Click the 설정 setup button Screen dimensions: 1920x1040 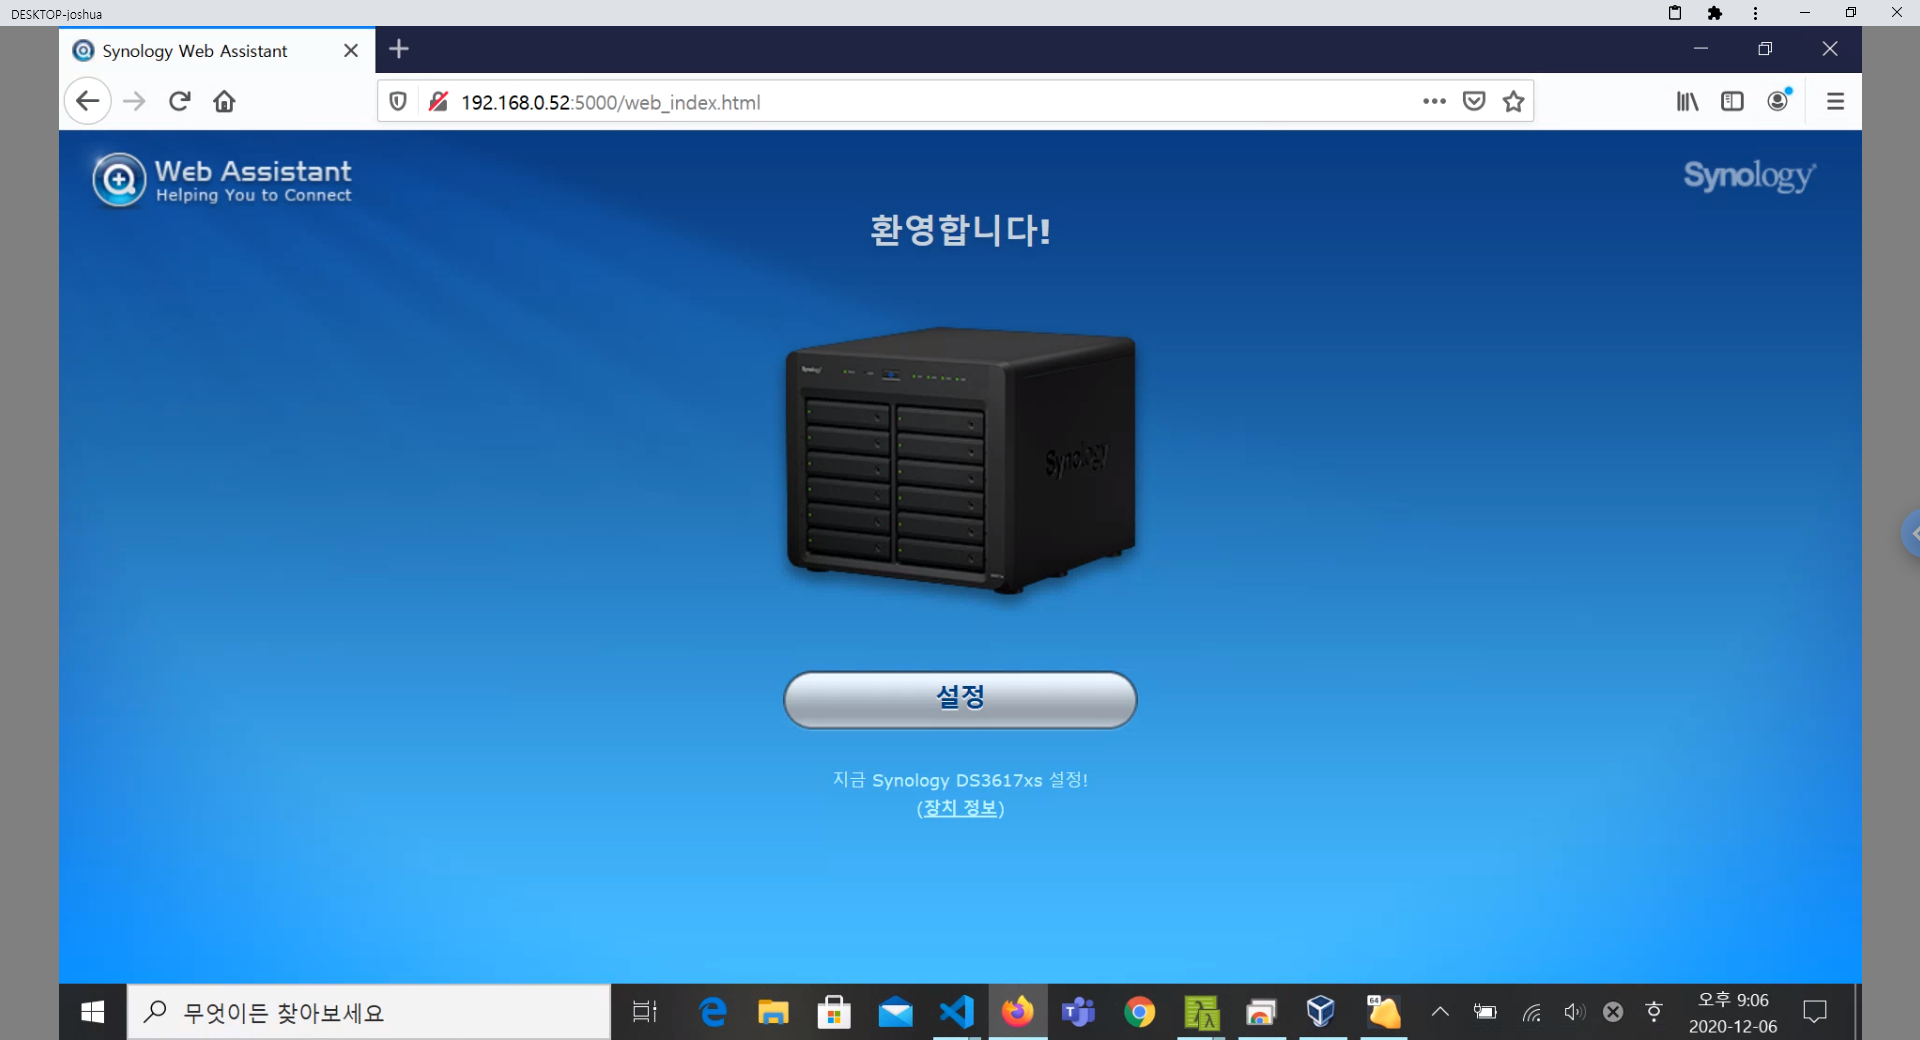tap(960, 699)
